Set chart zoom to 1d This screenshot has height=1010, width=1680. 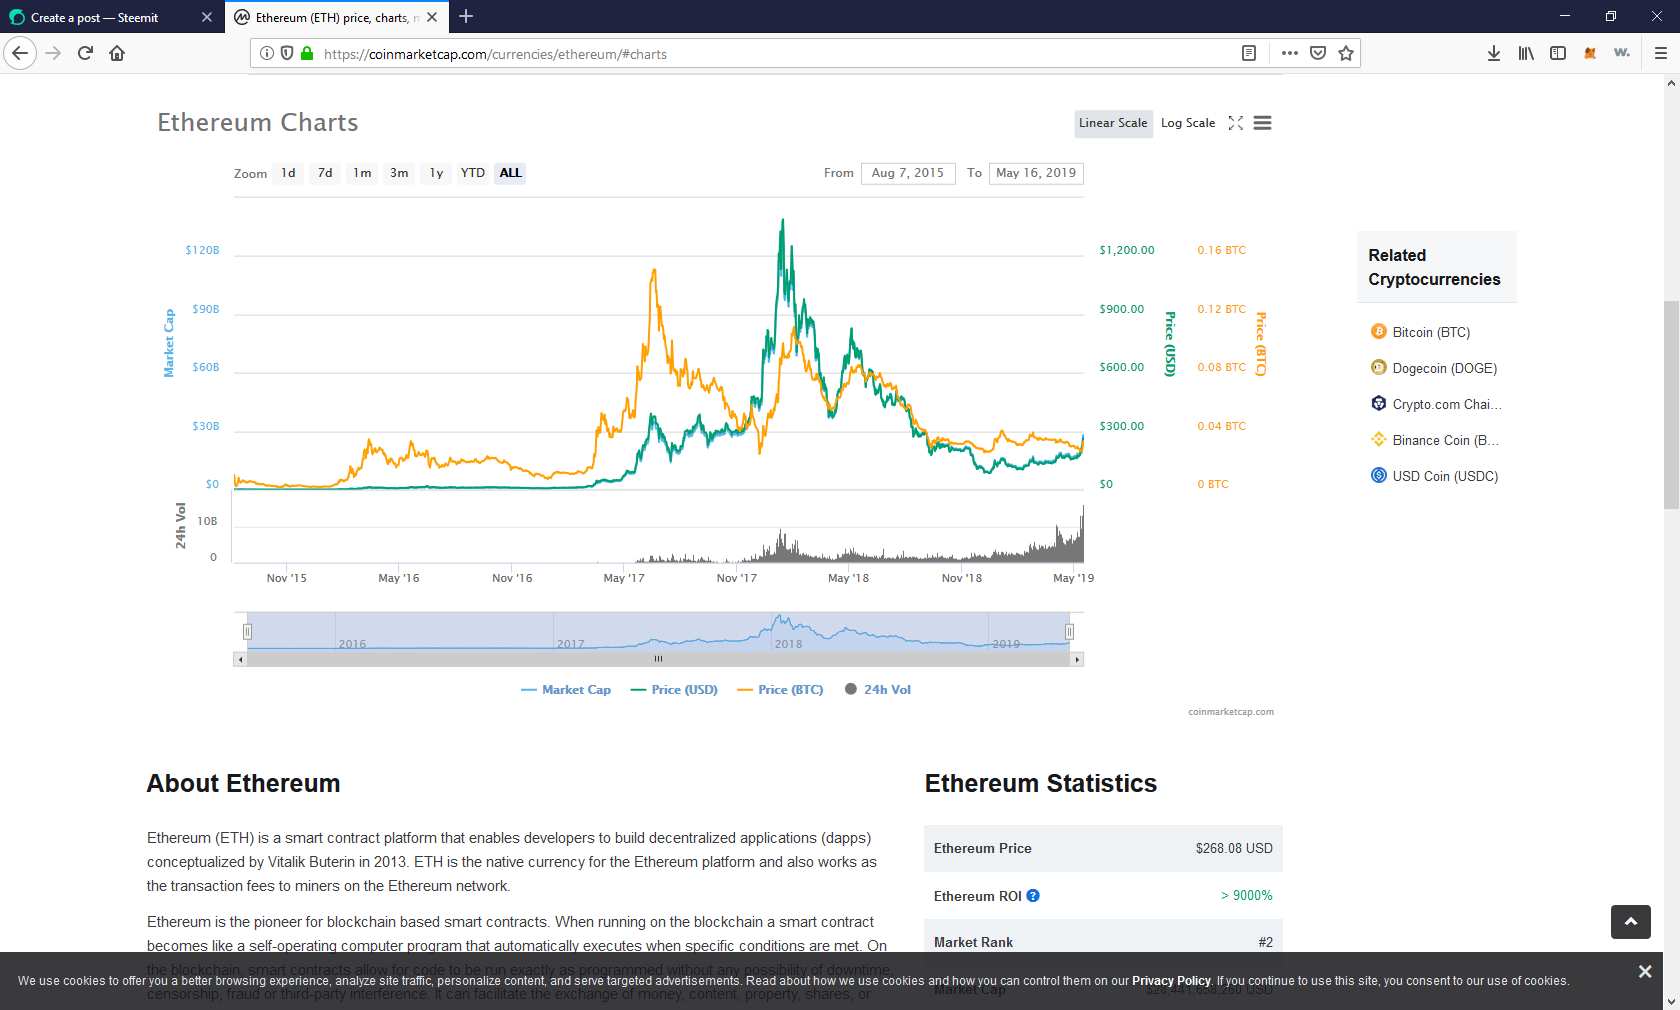click(288, 173)
